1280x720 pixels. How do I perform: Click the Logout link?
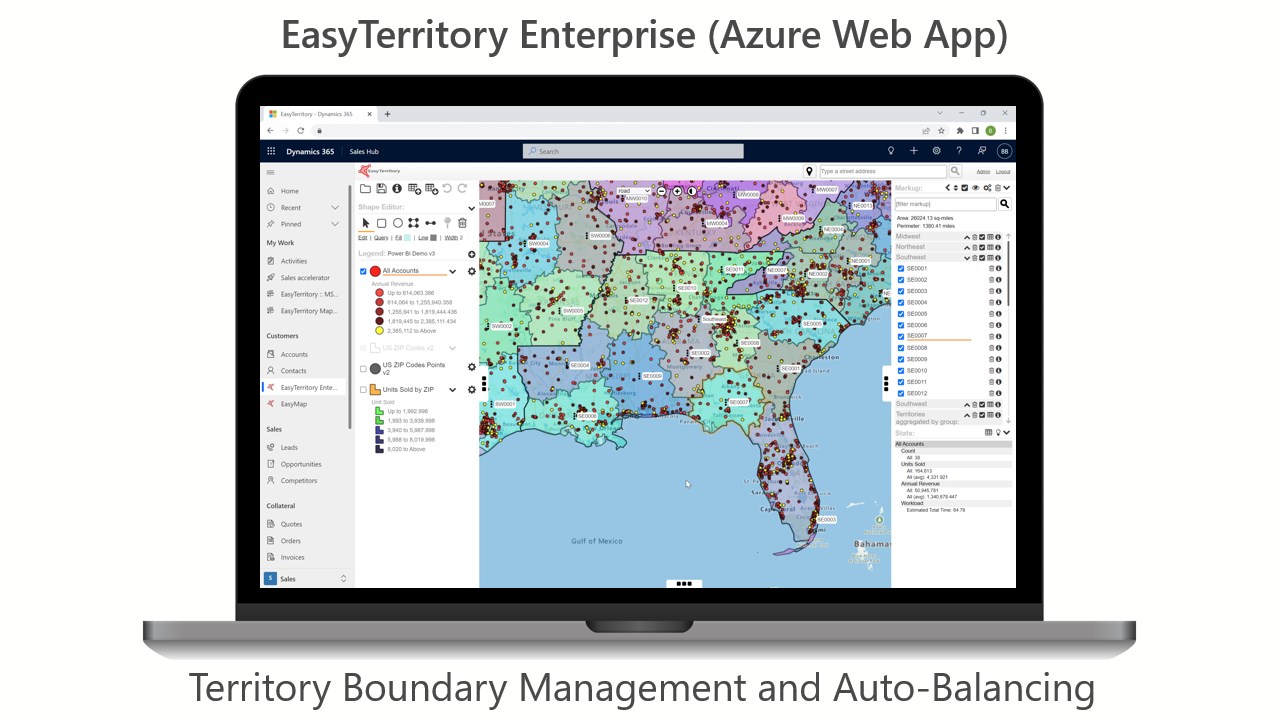tap(1003, 172)
